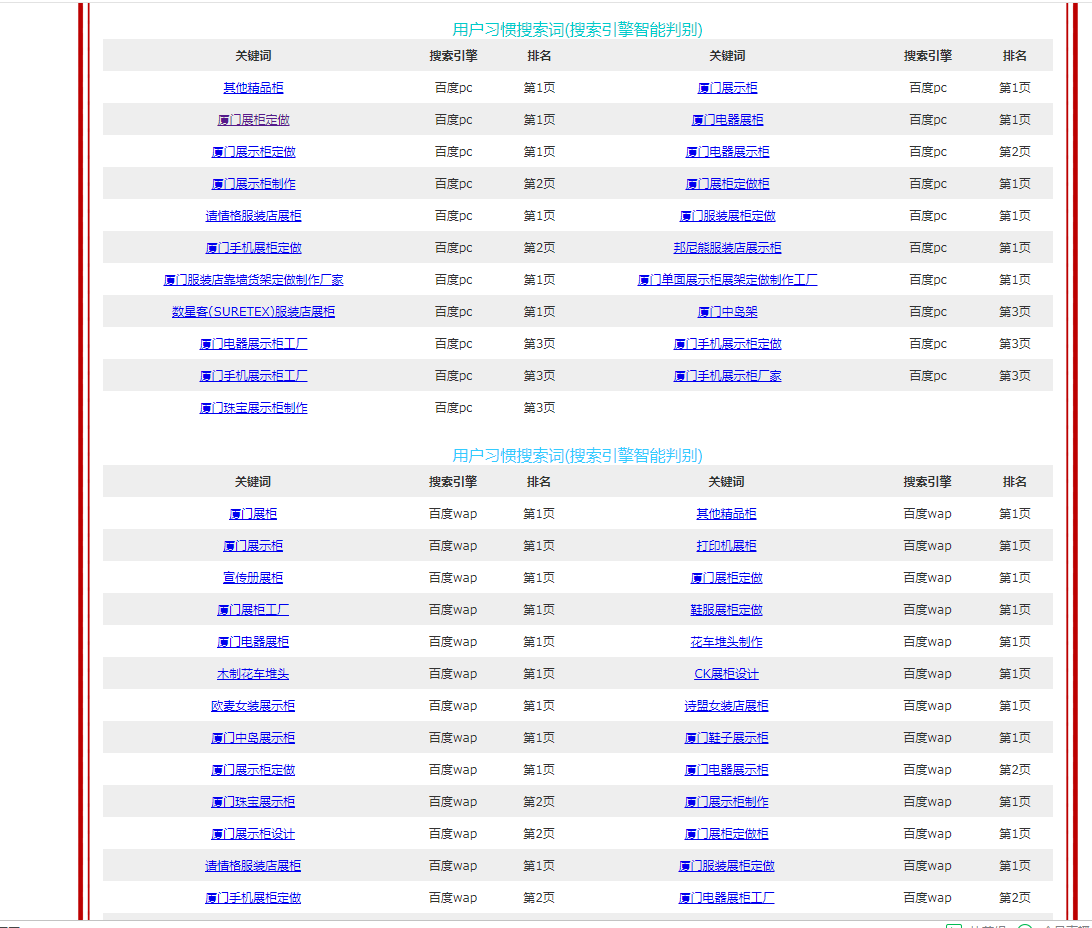
Task: Open the 邦尼熊服装店展示柜 link
Action: click(x=727, y=248)
